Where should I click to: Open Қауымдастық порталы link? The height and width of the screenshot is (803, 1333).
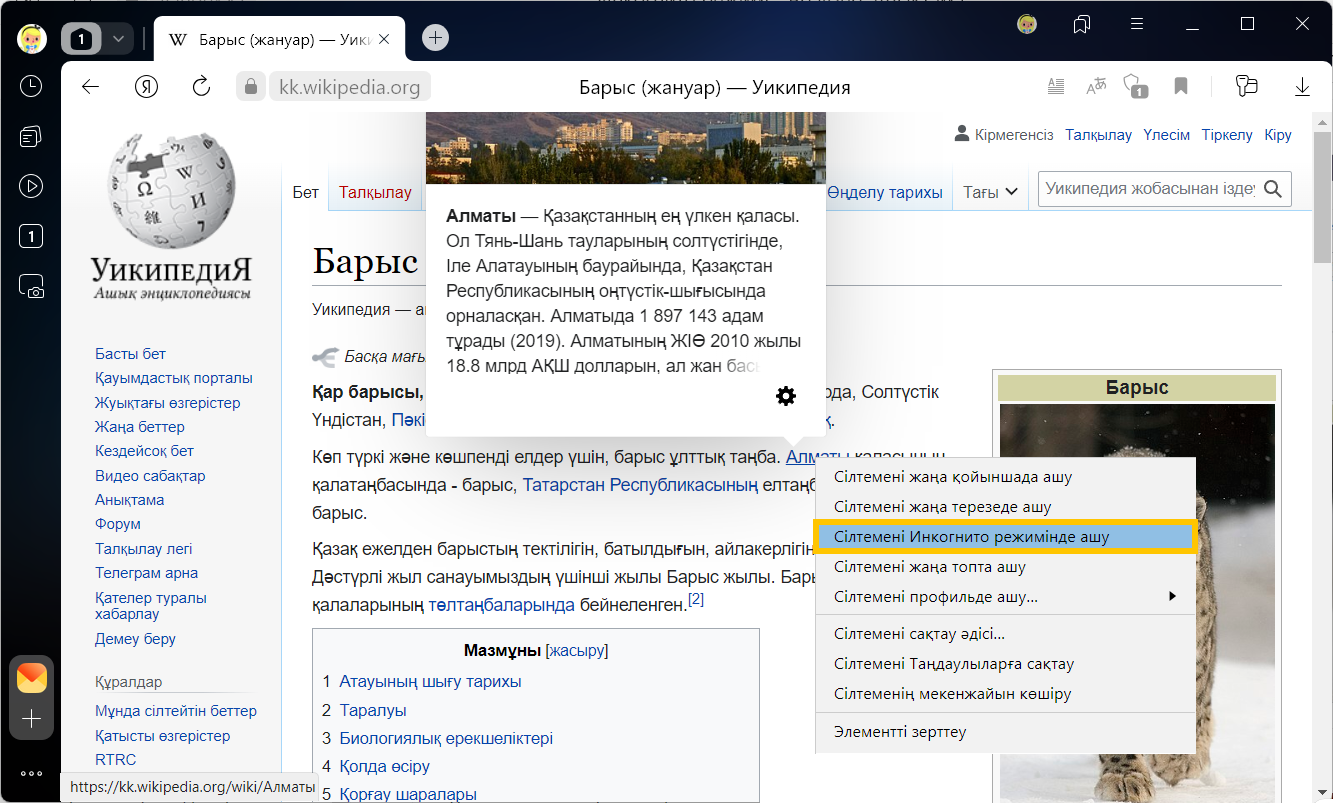point(174,378)
